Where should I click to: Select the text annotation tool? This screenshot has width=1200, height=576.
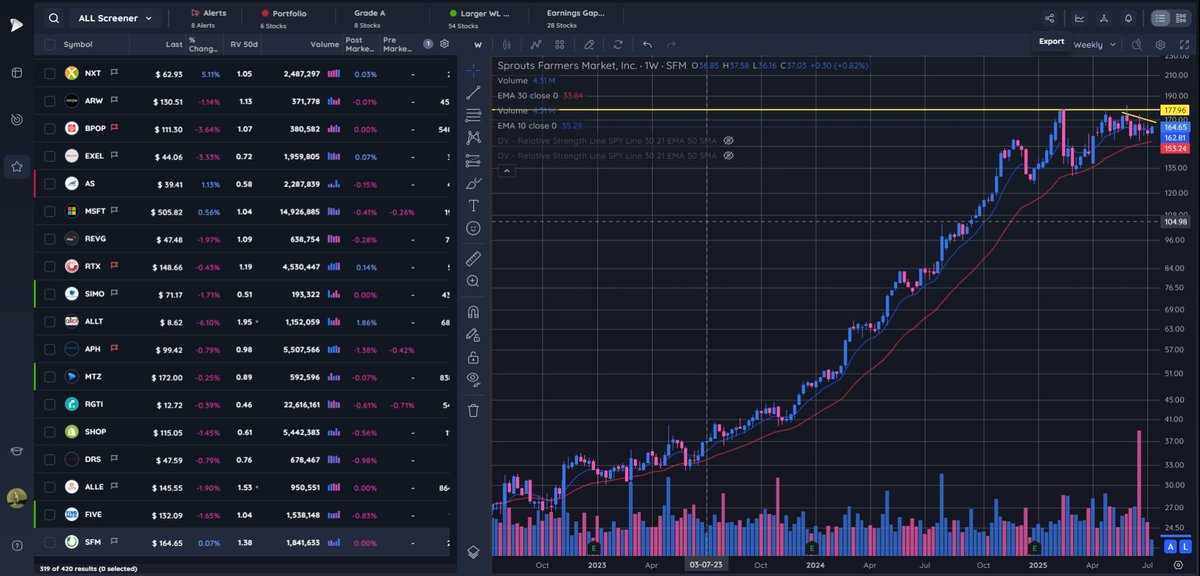point(474,205)
